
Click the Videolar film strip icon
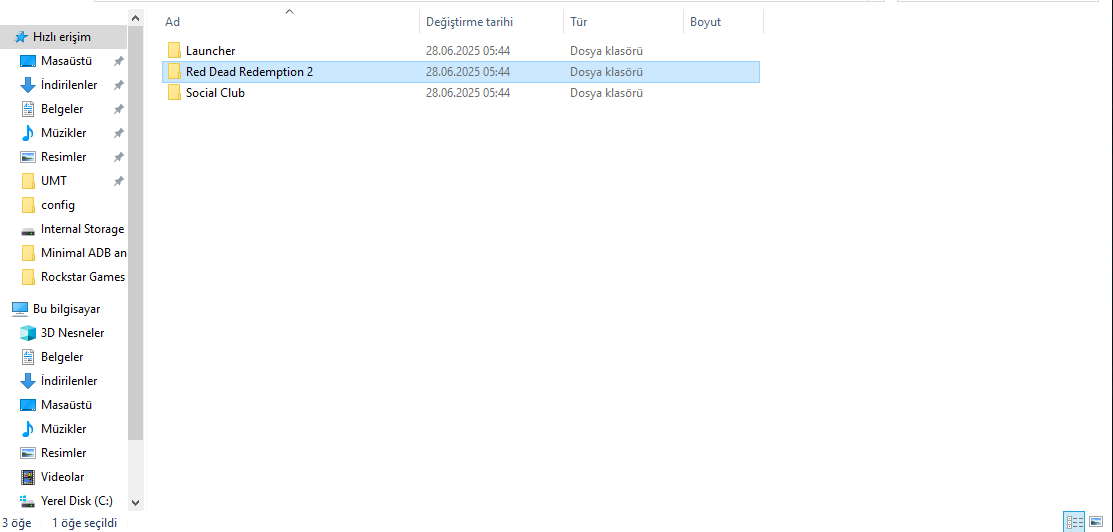[x=28, y=477]
